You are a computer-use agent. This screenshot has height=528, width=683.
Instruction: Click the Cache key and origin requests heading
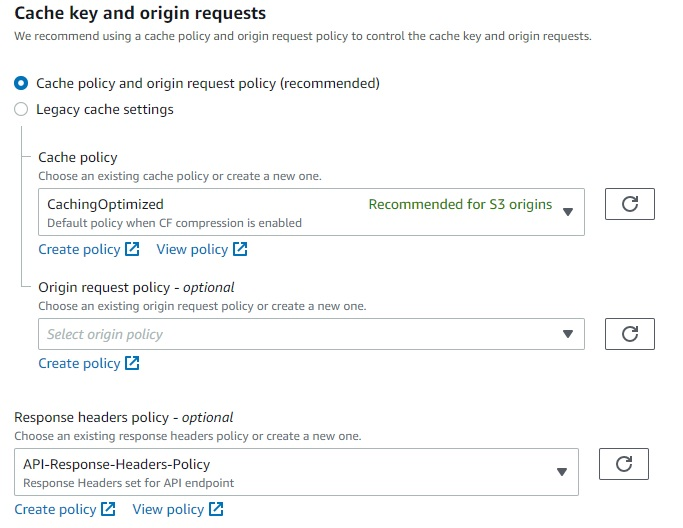click(x=140, y=14)
